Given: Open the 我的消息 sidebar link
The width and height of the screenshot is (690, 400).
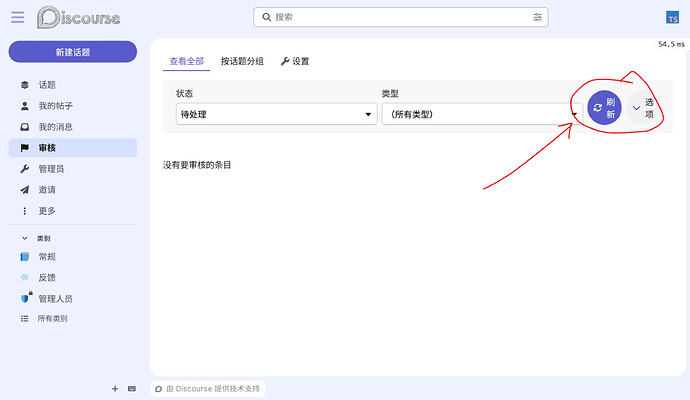Looking at the screenshot, I should (x=73, y=127).
